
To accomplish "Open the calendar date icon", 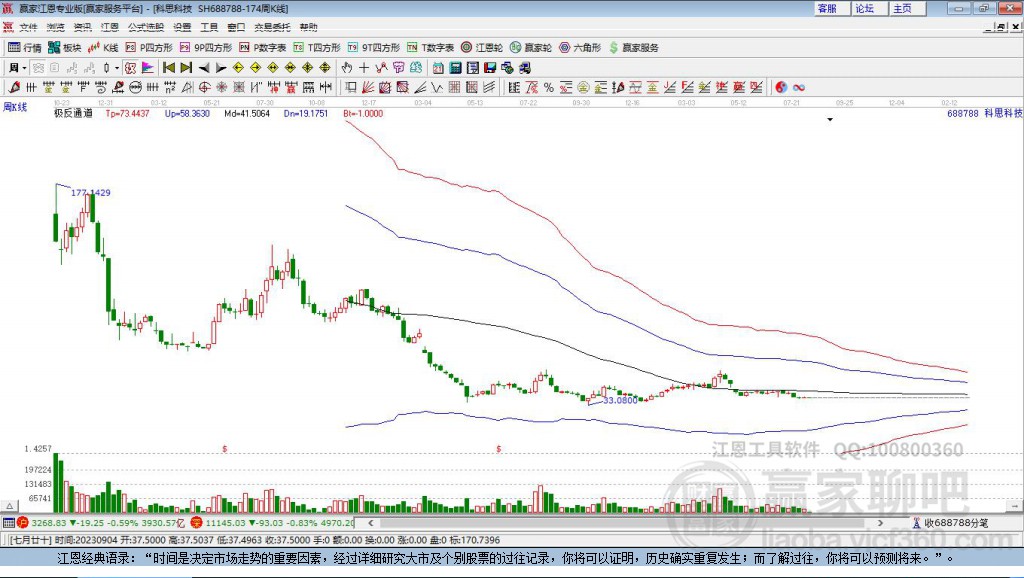I will [x=438, y=68].
